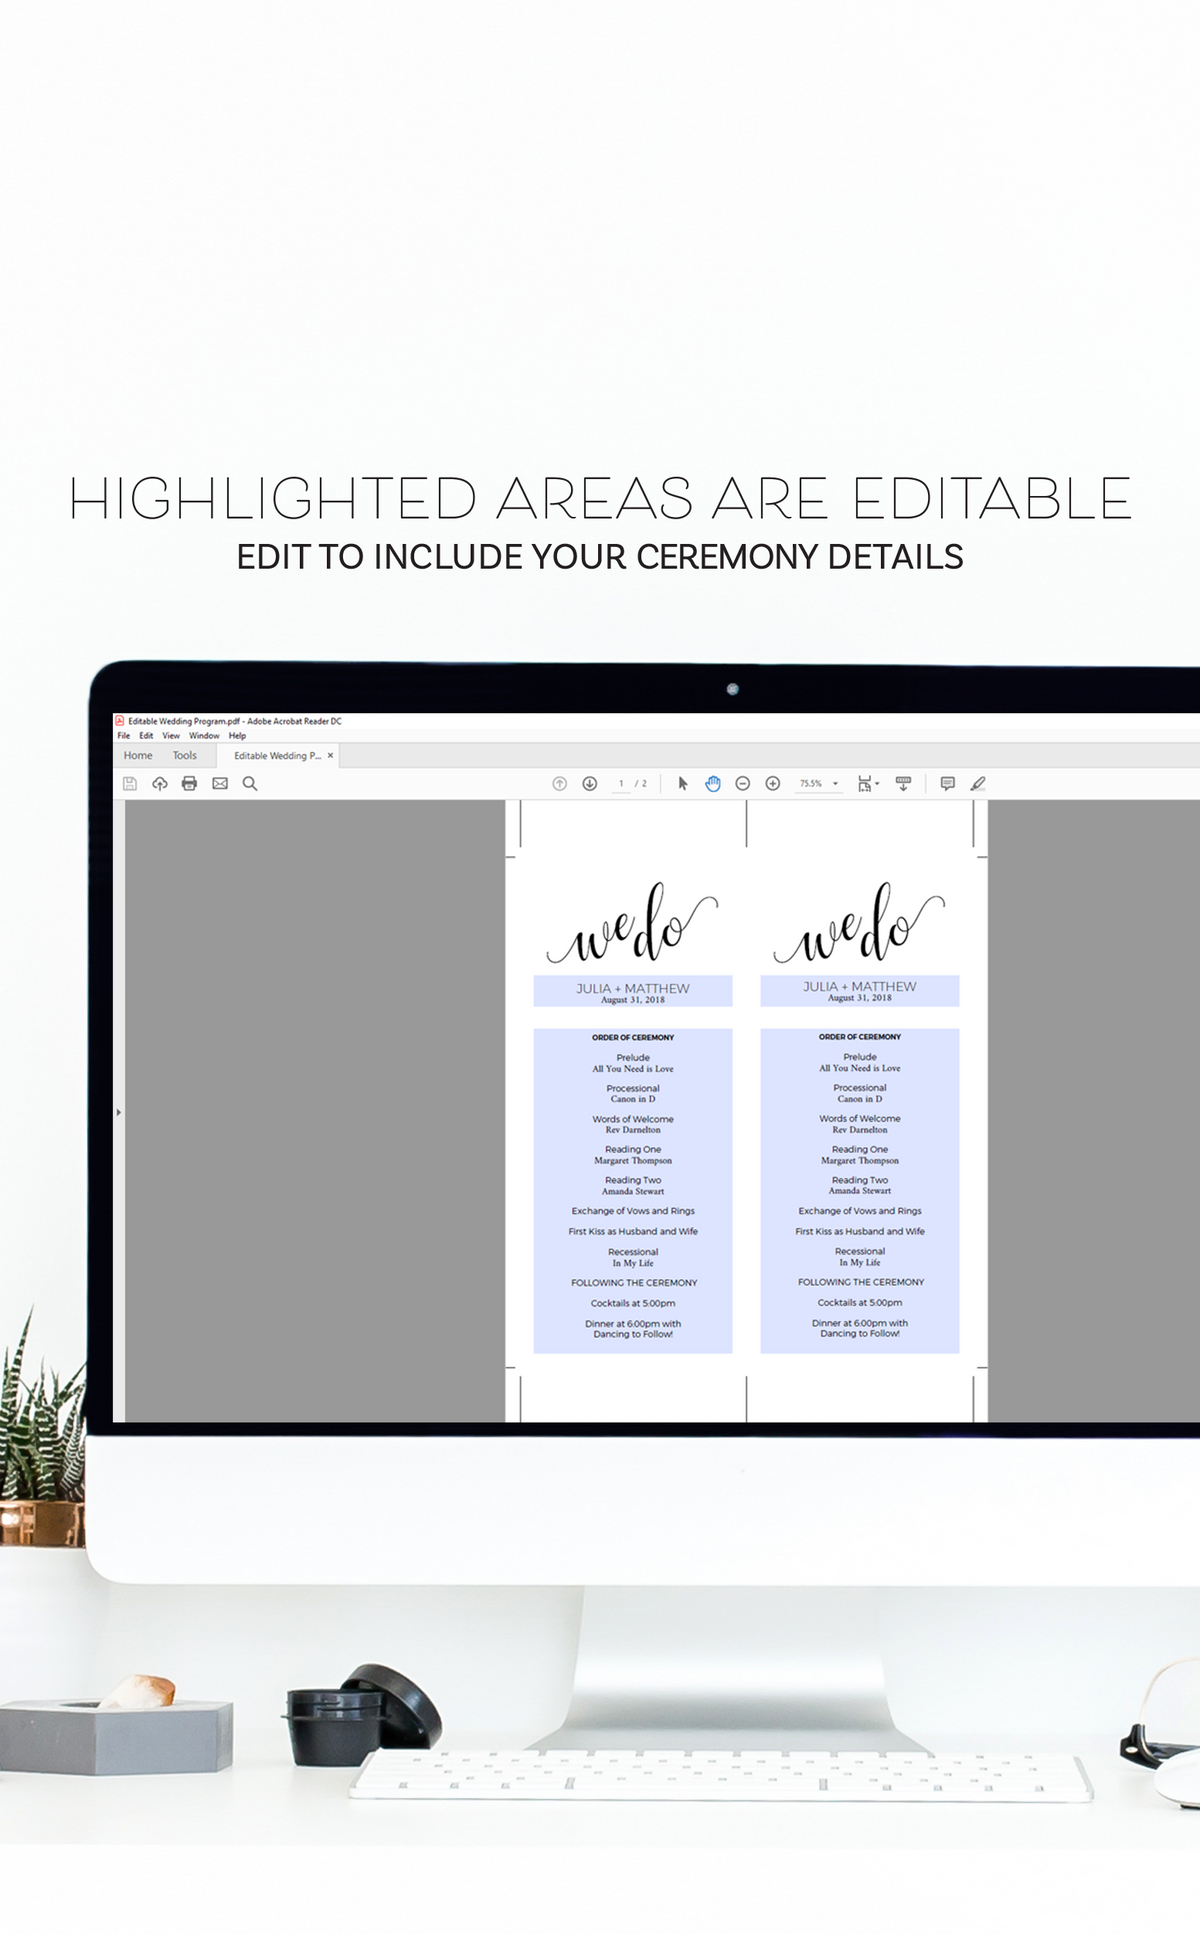Screen dimensions: 1200x1934
Task: Open the Window menu
Action: [x=204, y=736]
